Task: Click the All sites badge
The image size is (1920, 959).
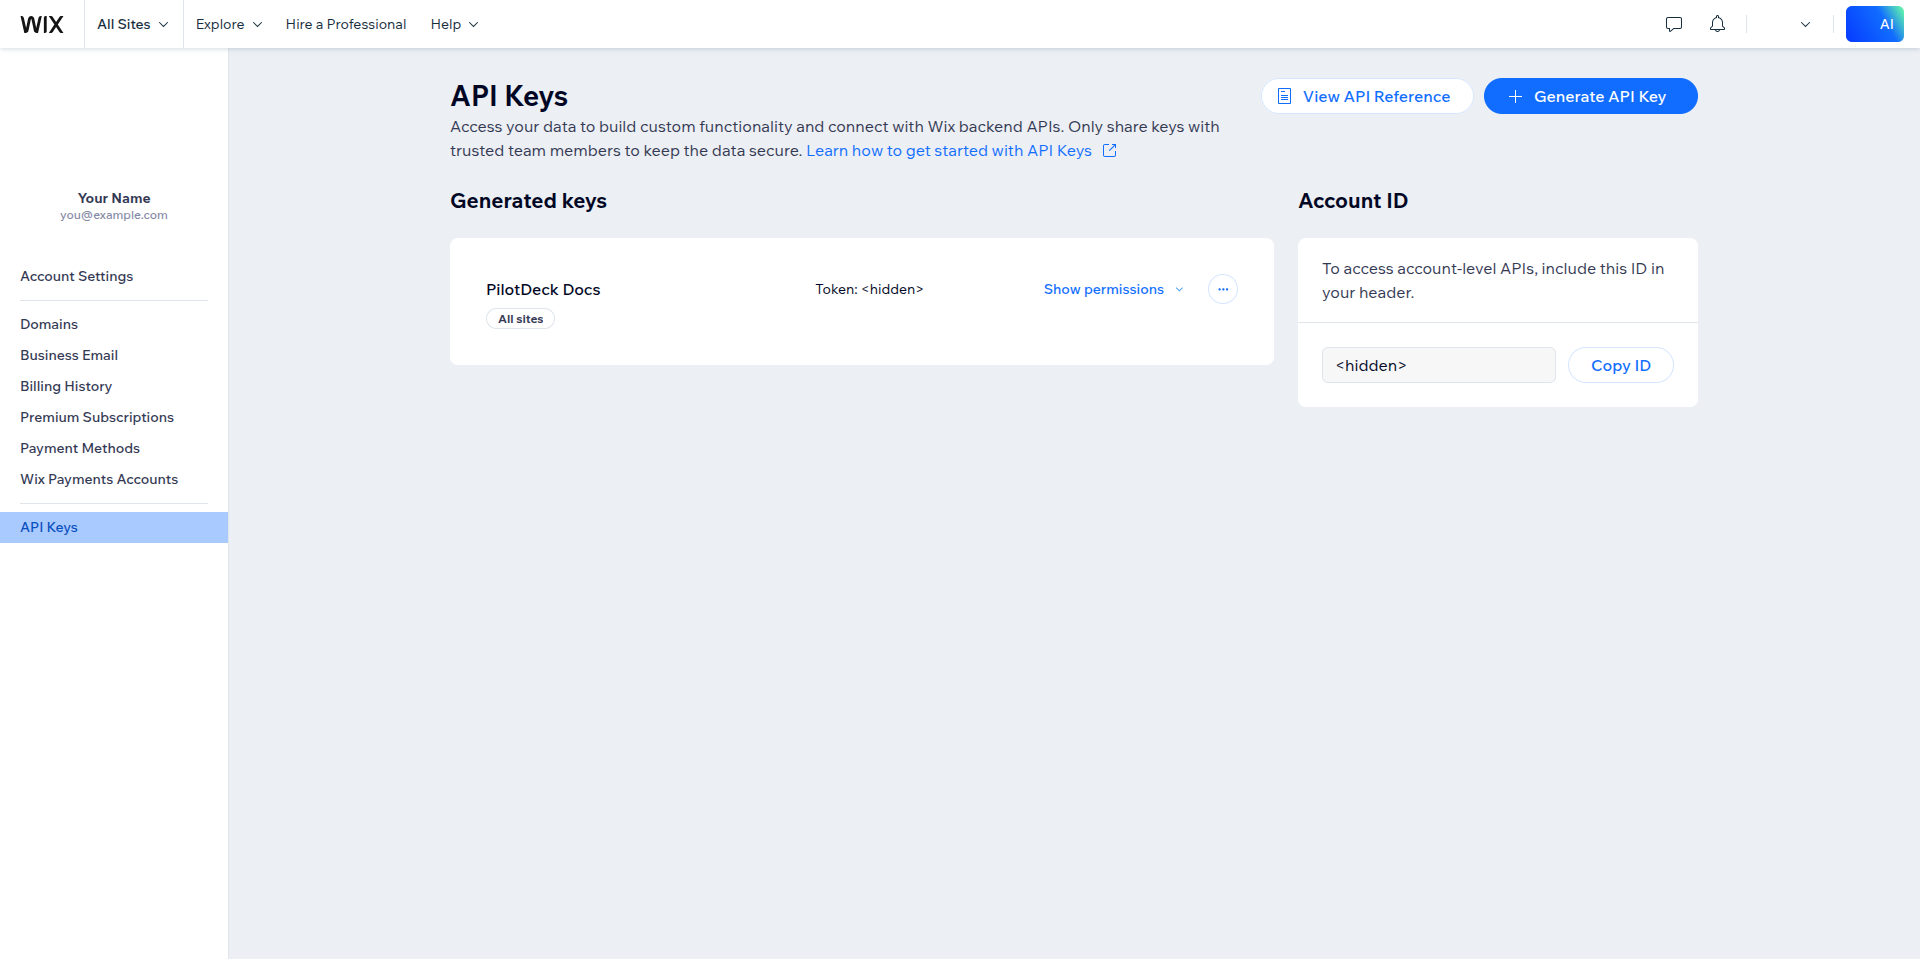Action: 520,319
